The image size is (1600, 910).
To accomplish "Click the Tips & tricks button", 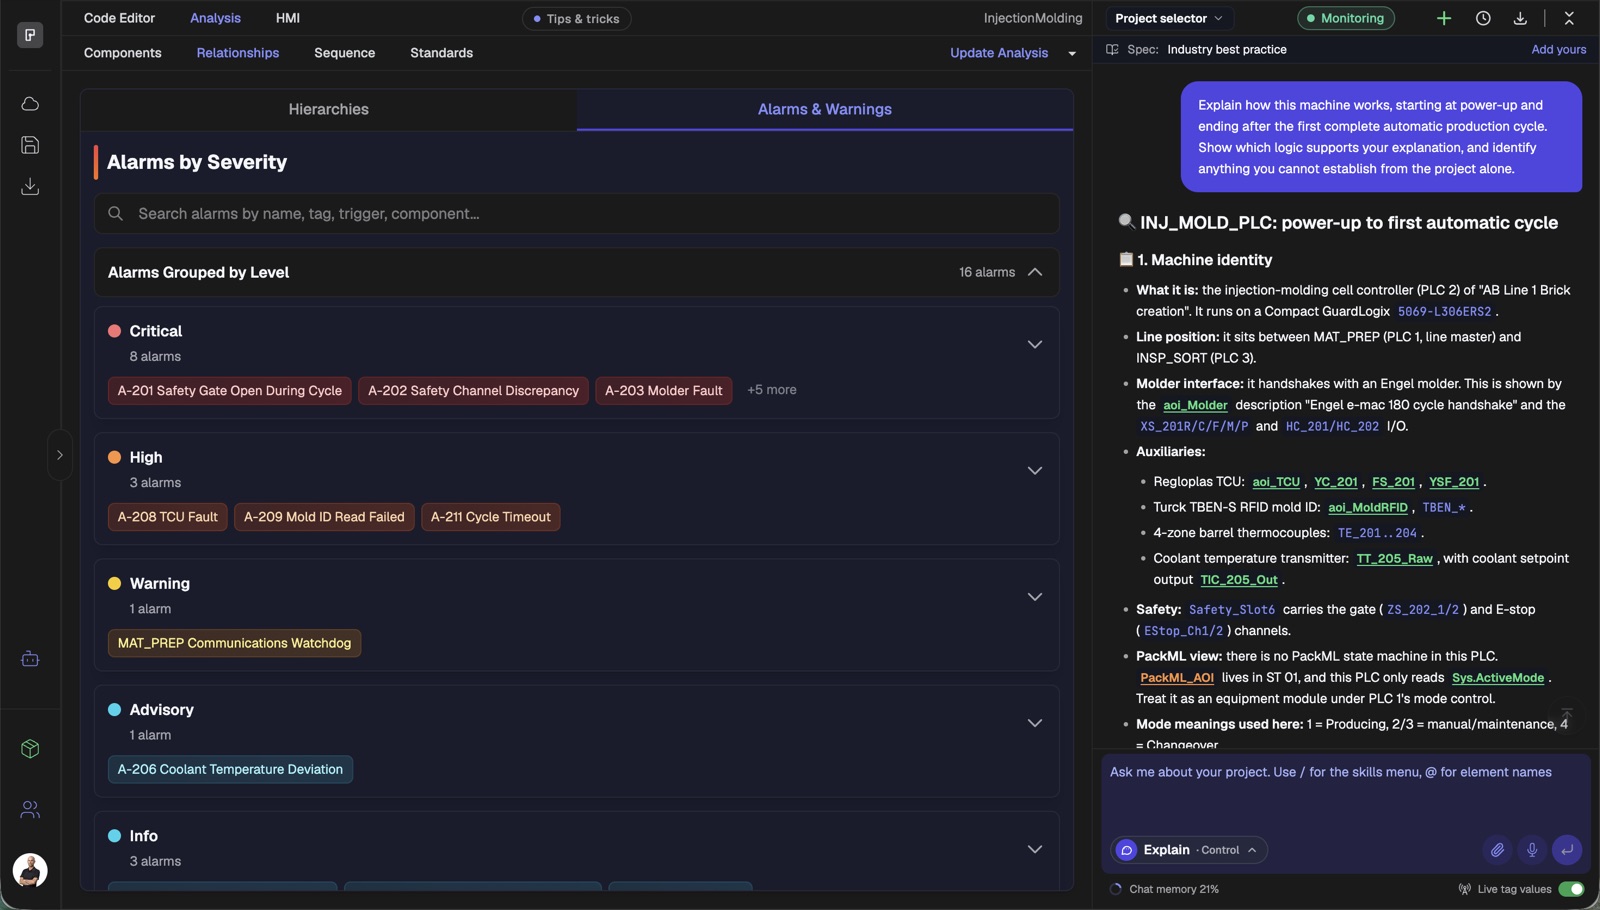I will click(576, 19).
